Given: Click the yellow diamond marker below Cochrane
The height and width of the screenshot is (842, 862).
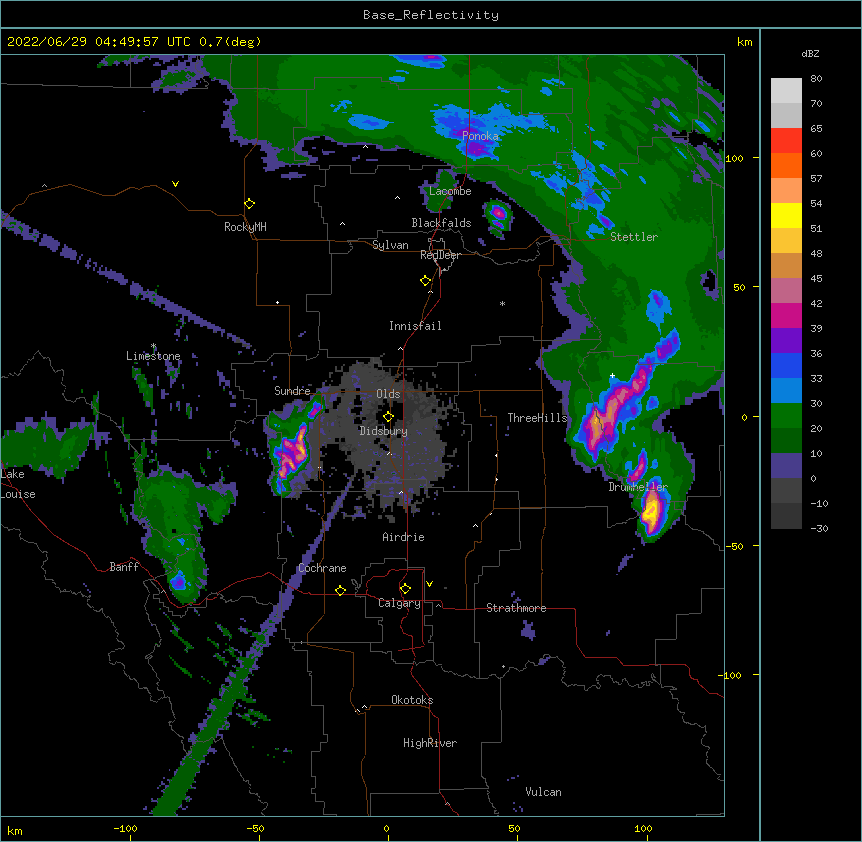Looking at the screenshot, I should [340, 590].
